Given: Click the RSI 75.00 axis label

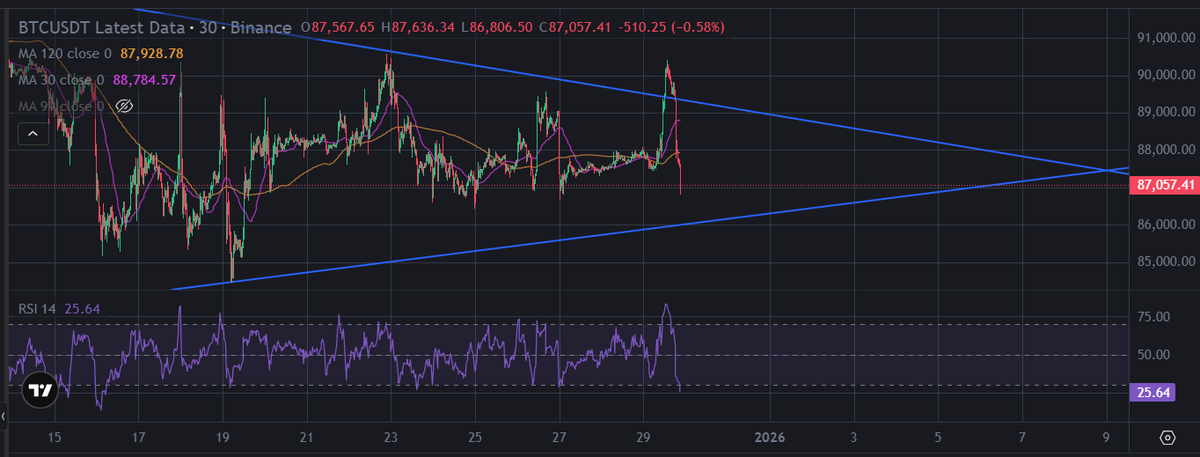Looking at the screenshot, I should tap(1152, 317).
